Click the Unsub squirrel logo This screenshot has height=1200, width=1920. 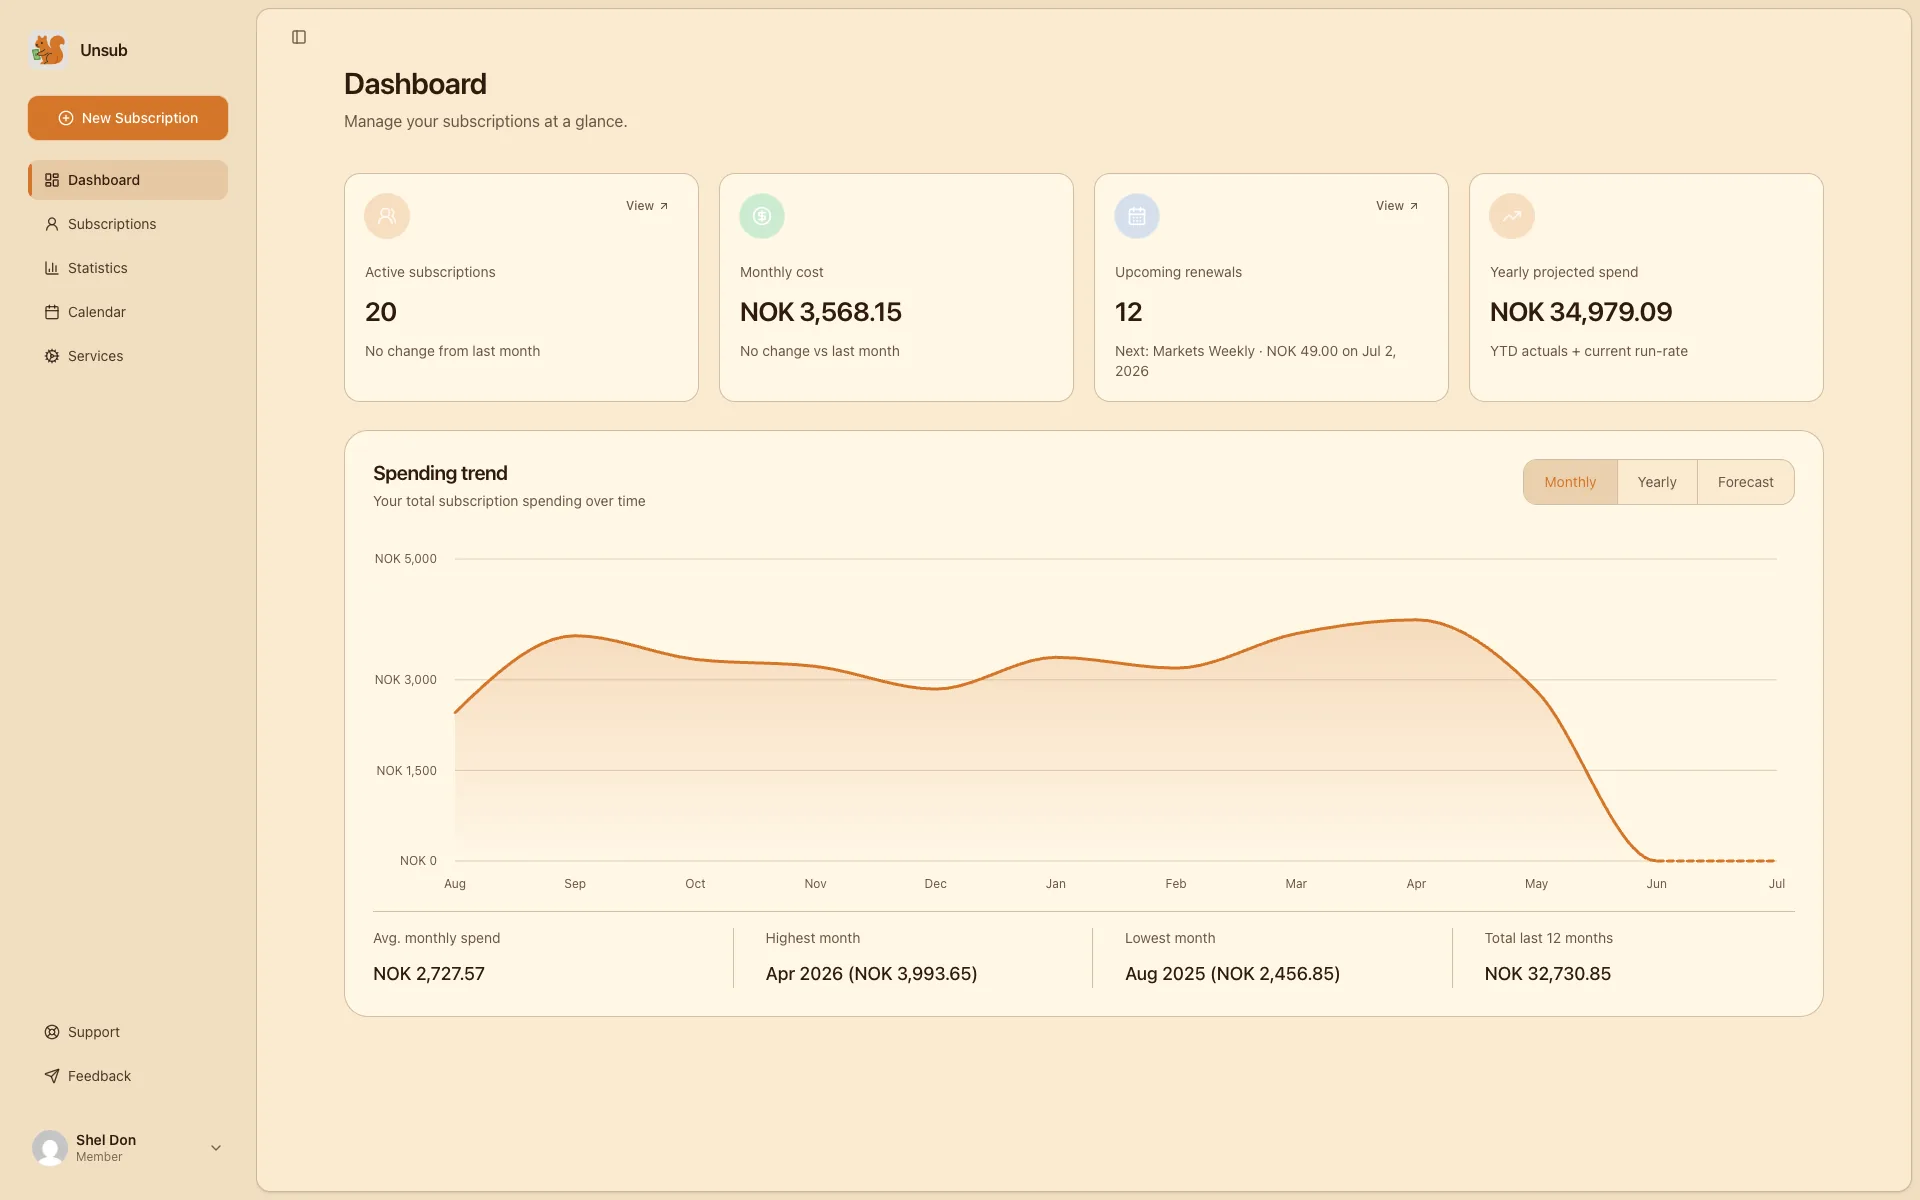48,50
